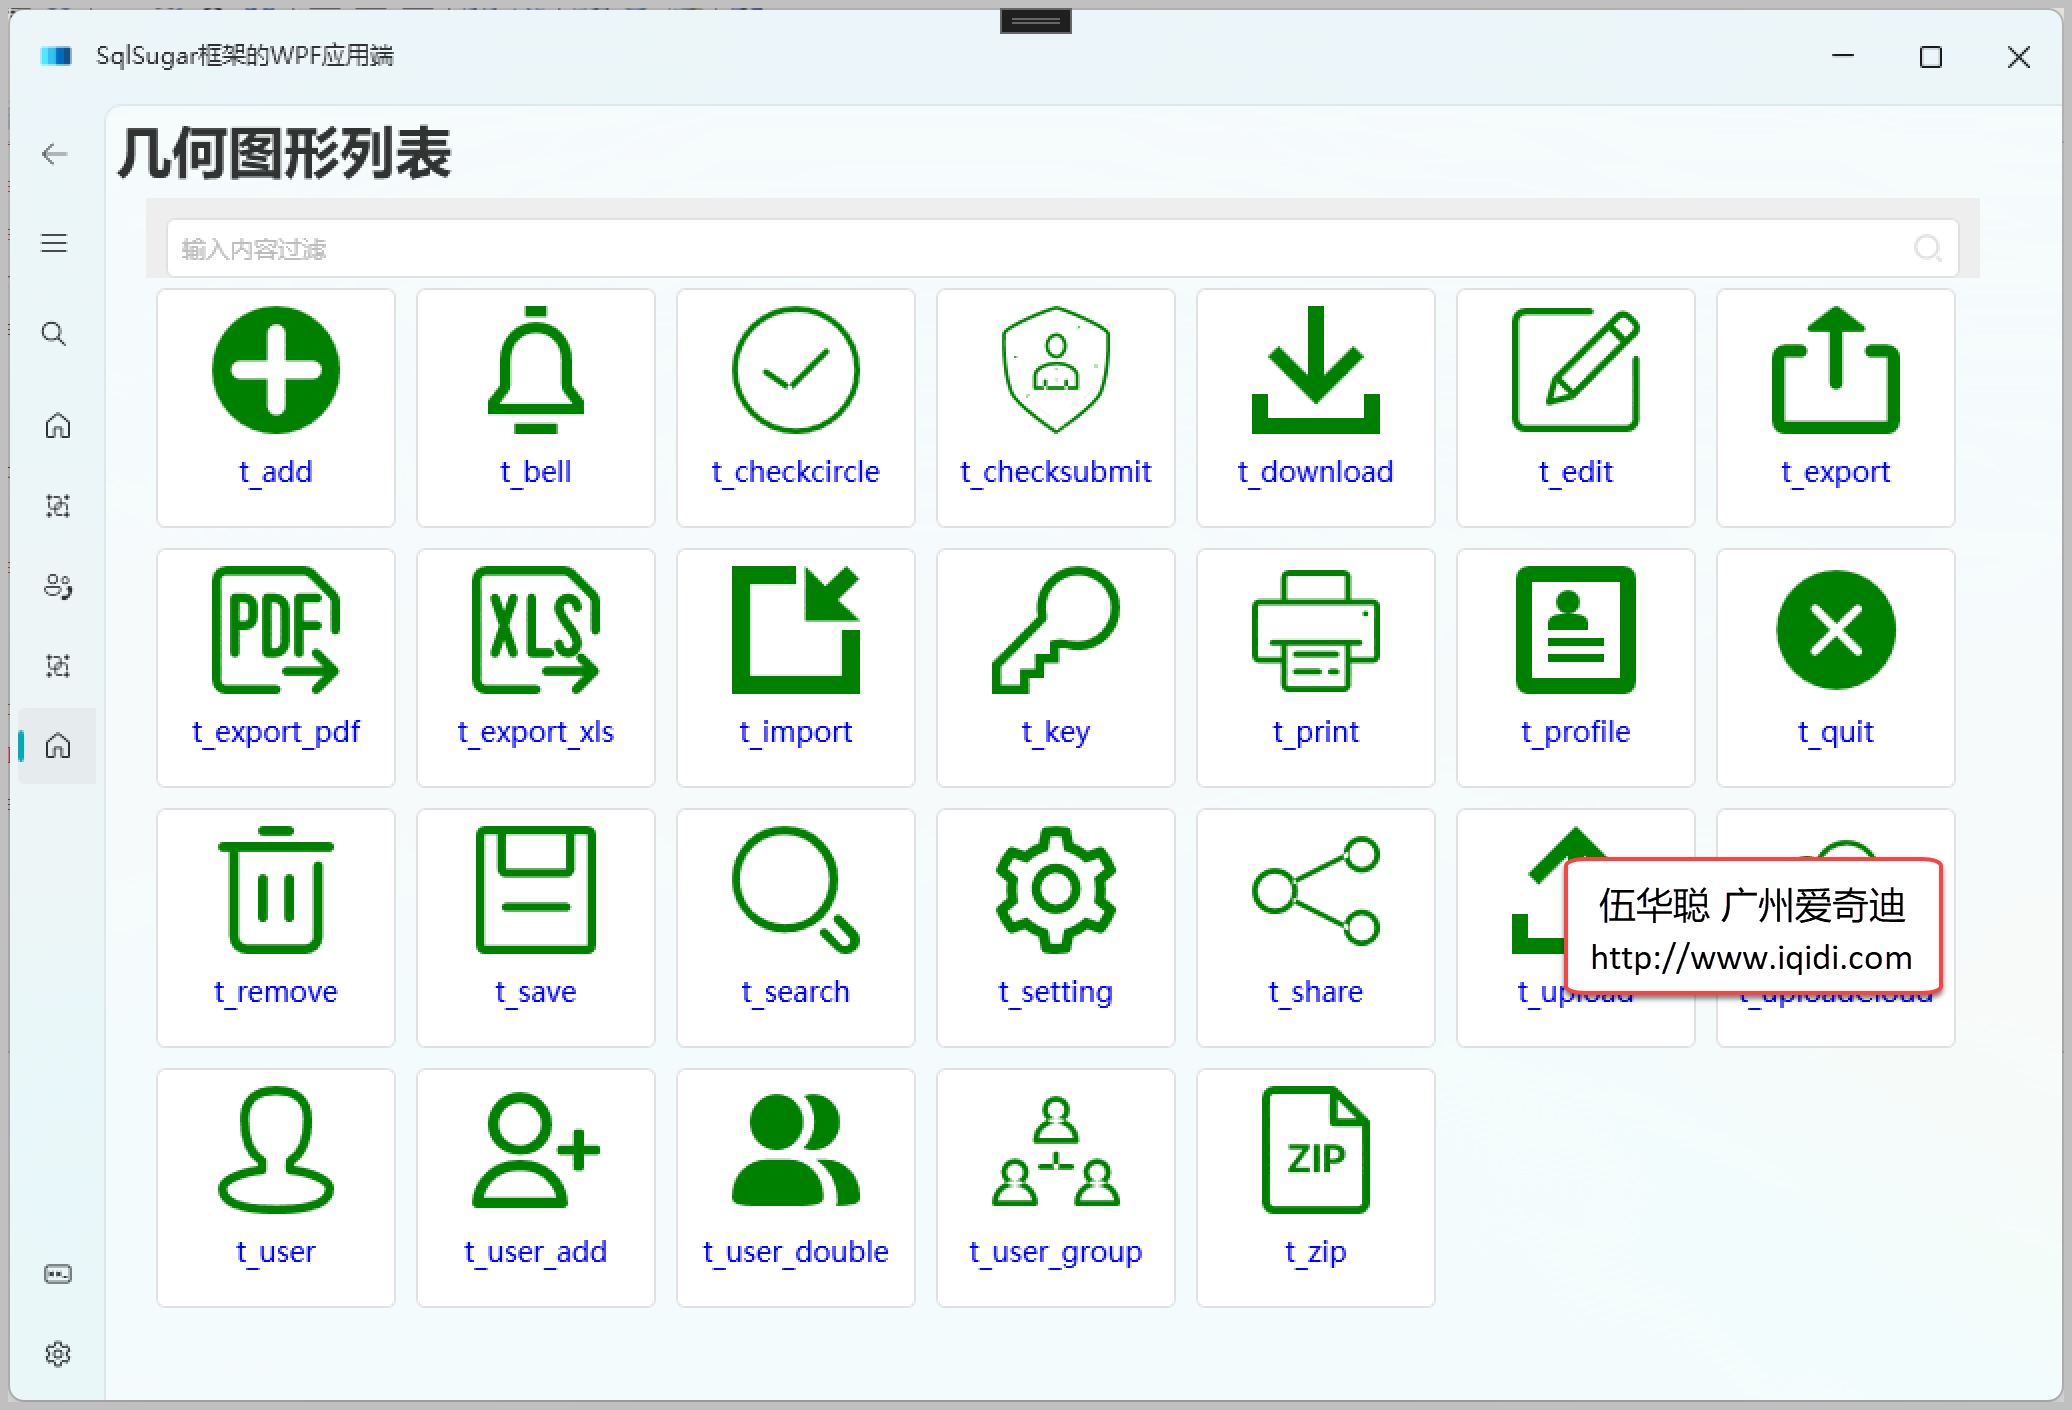Click the t_export_pdf icon
The height and width of the screenshot is (1410, 2072).
click(x=275, y=630)
